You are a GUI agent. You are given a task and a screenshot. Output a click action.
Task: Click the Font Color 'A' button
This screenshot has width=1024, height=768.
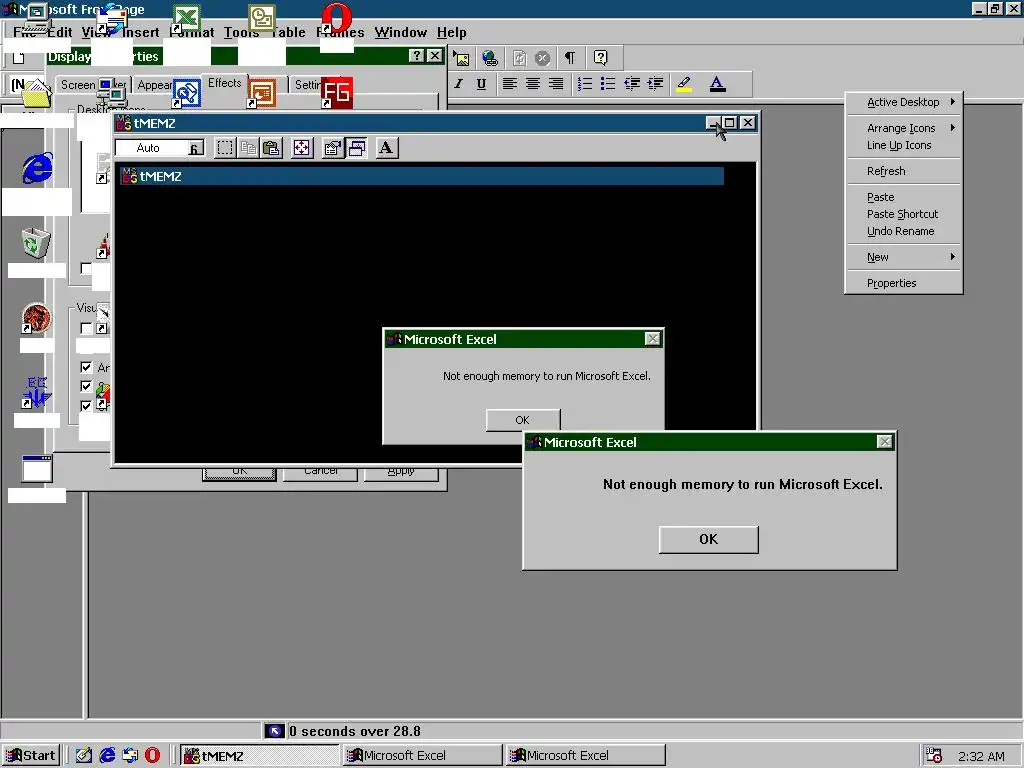point(717,84)
